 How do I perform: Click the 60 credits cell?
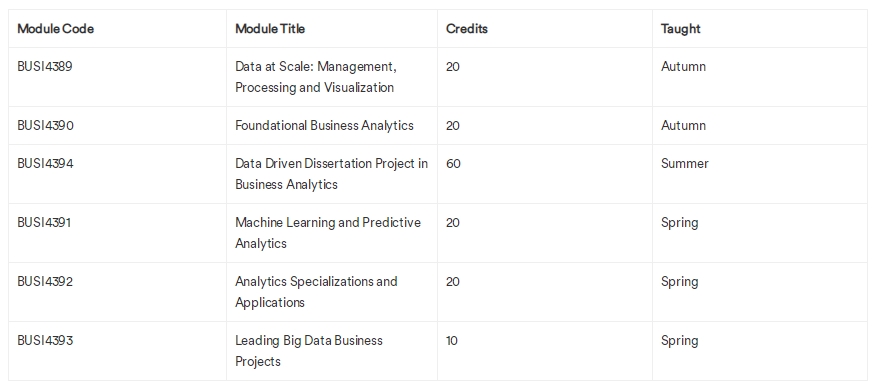[x=453, y=163]
